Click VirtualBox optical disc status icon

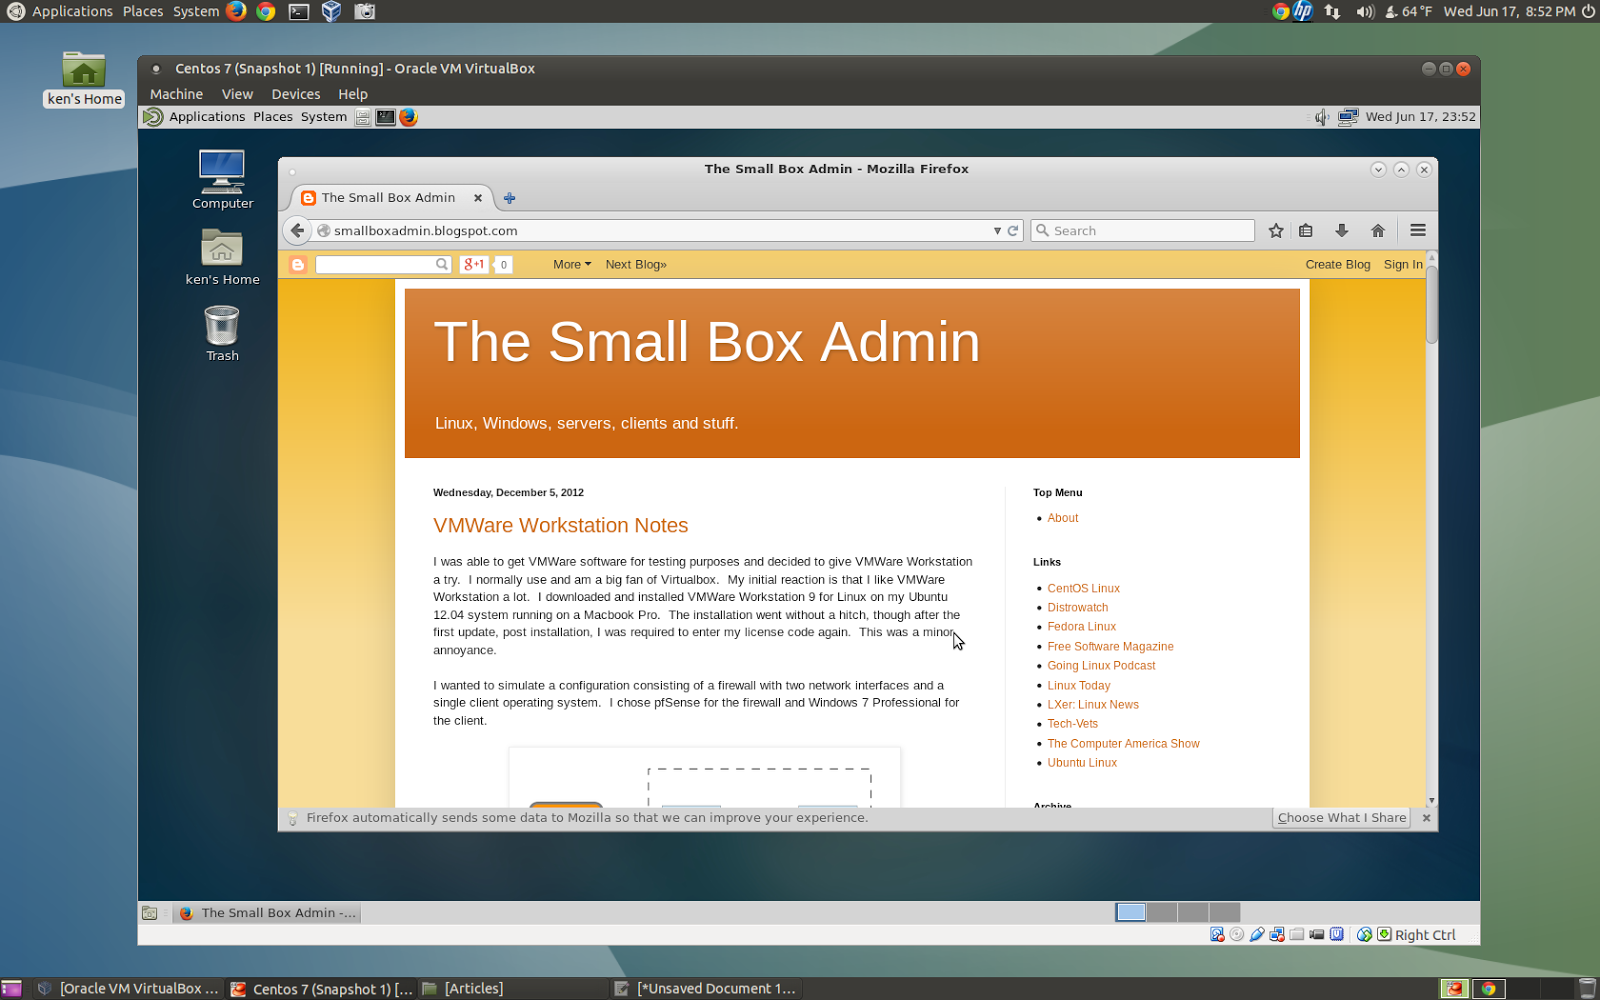[1237, 935]
